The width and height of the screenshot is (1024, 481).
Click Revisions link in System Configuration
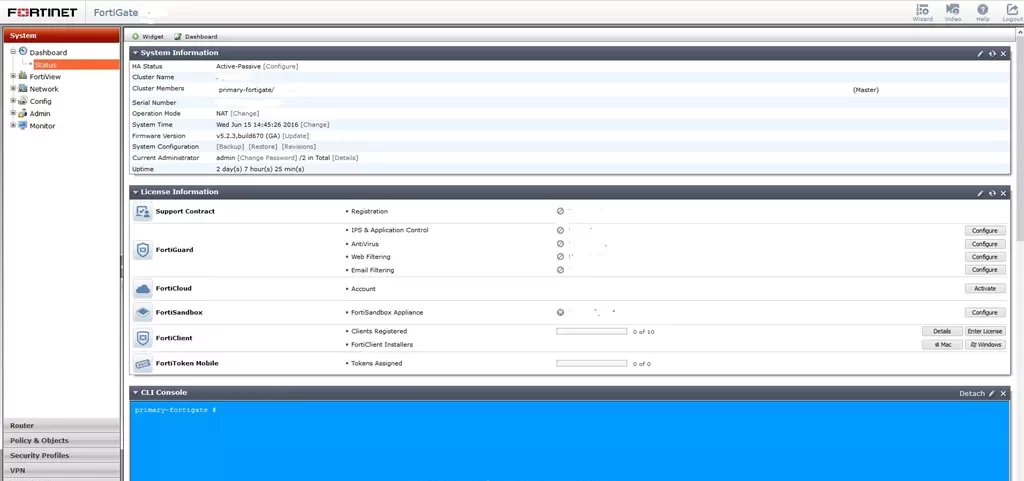[299, 147]
